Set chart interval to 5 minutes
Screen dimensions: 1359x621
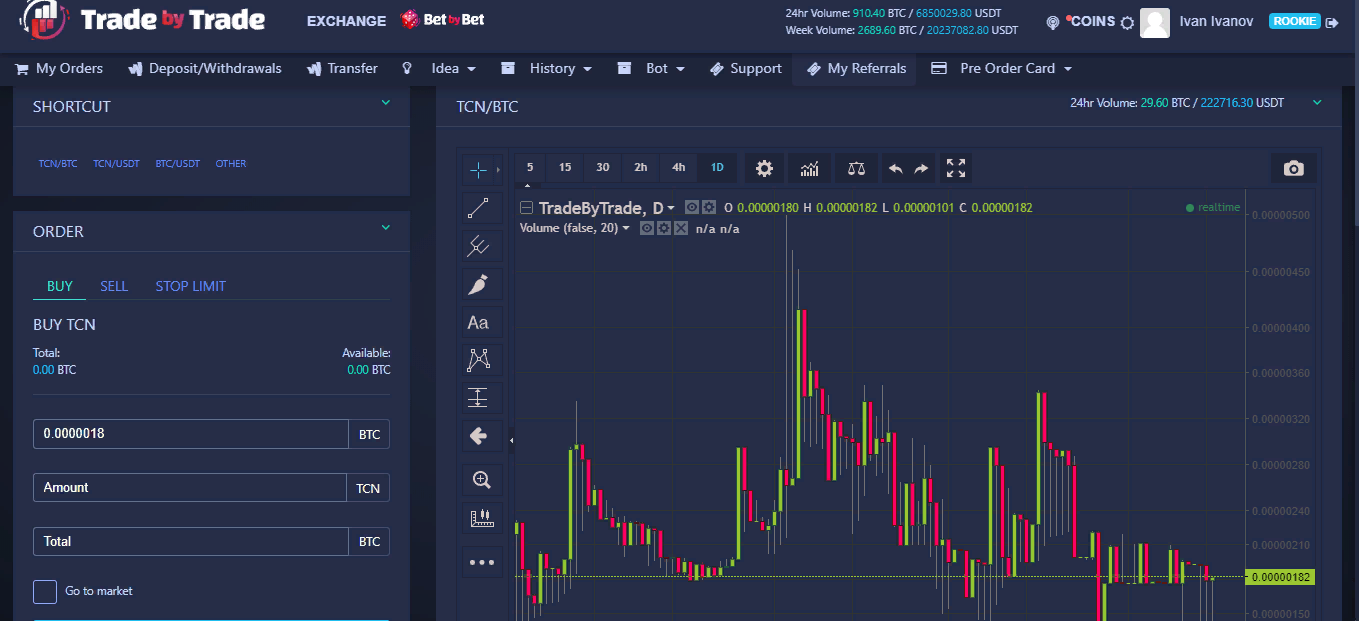pos(530,167)
